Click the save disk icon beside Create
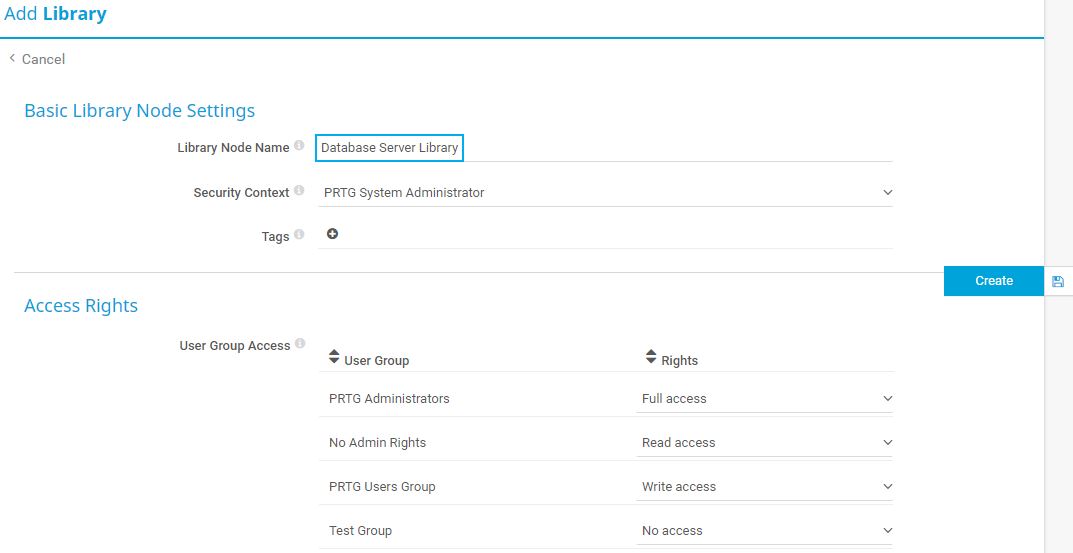This screenshot has height=553, width=1073. pyautogui.click(x=1058, y=281)
